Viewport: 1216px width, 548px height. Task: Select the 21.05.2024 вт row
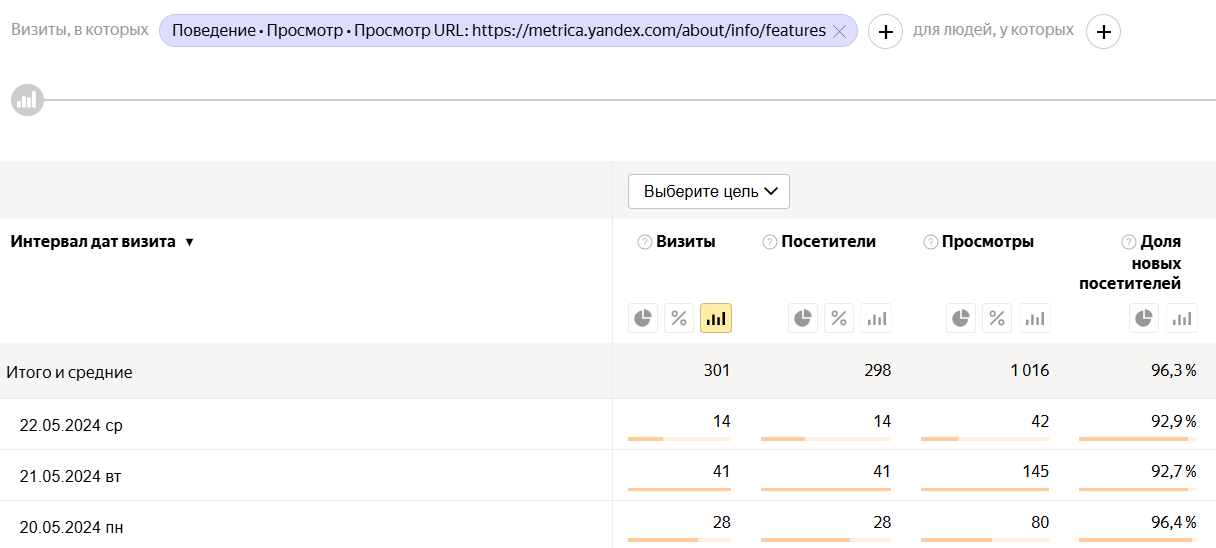[x=70, y=476]
